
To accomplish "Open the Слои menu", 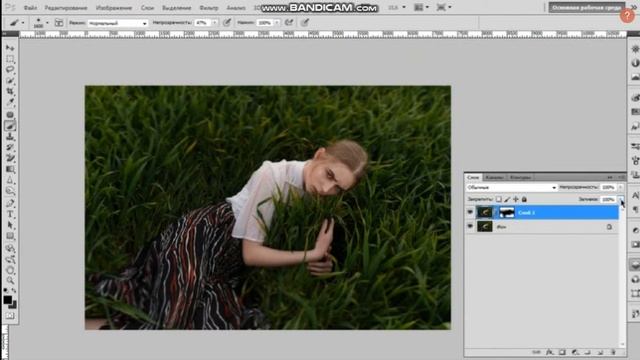I will (x=147, y=8).
